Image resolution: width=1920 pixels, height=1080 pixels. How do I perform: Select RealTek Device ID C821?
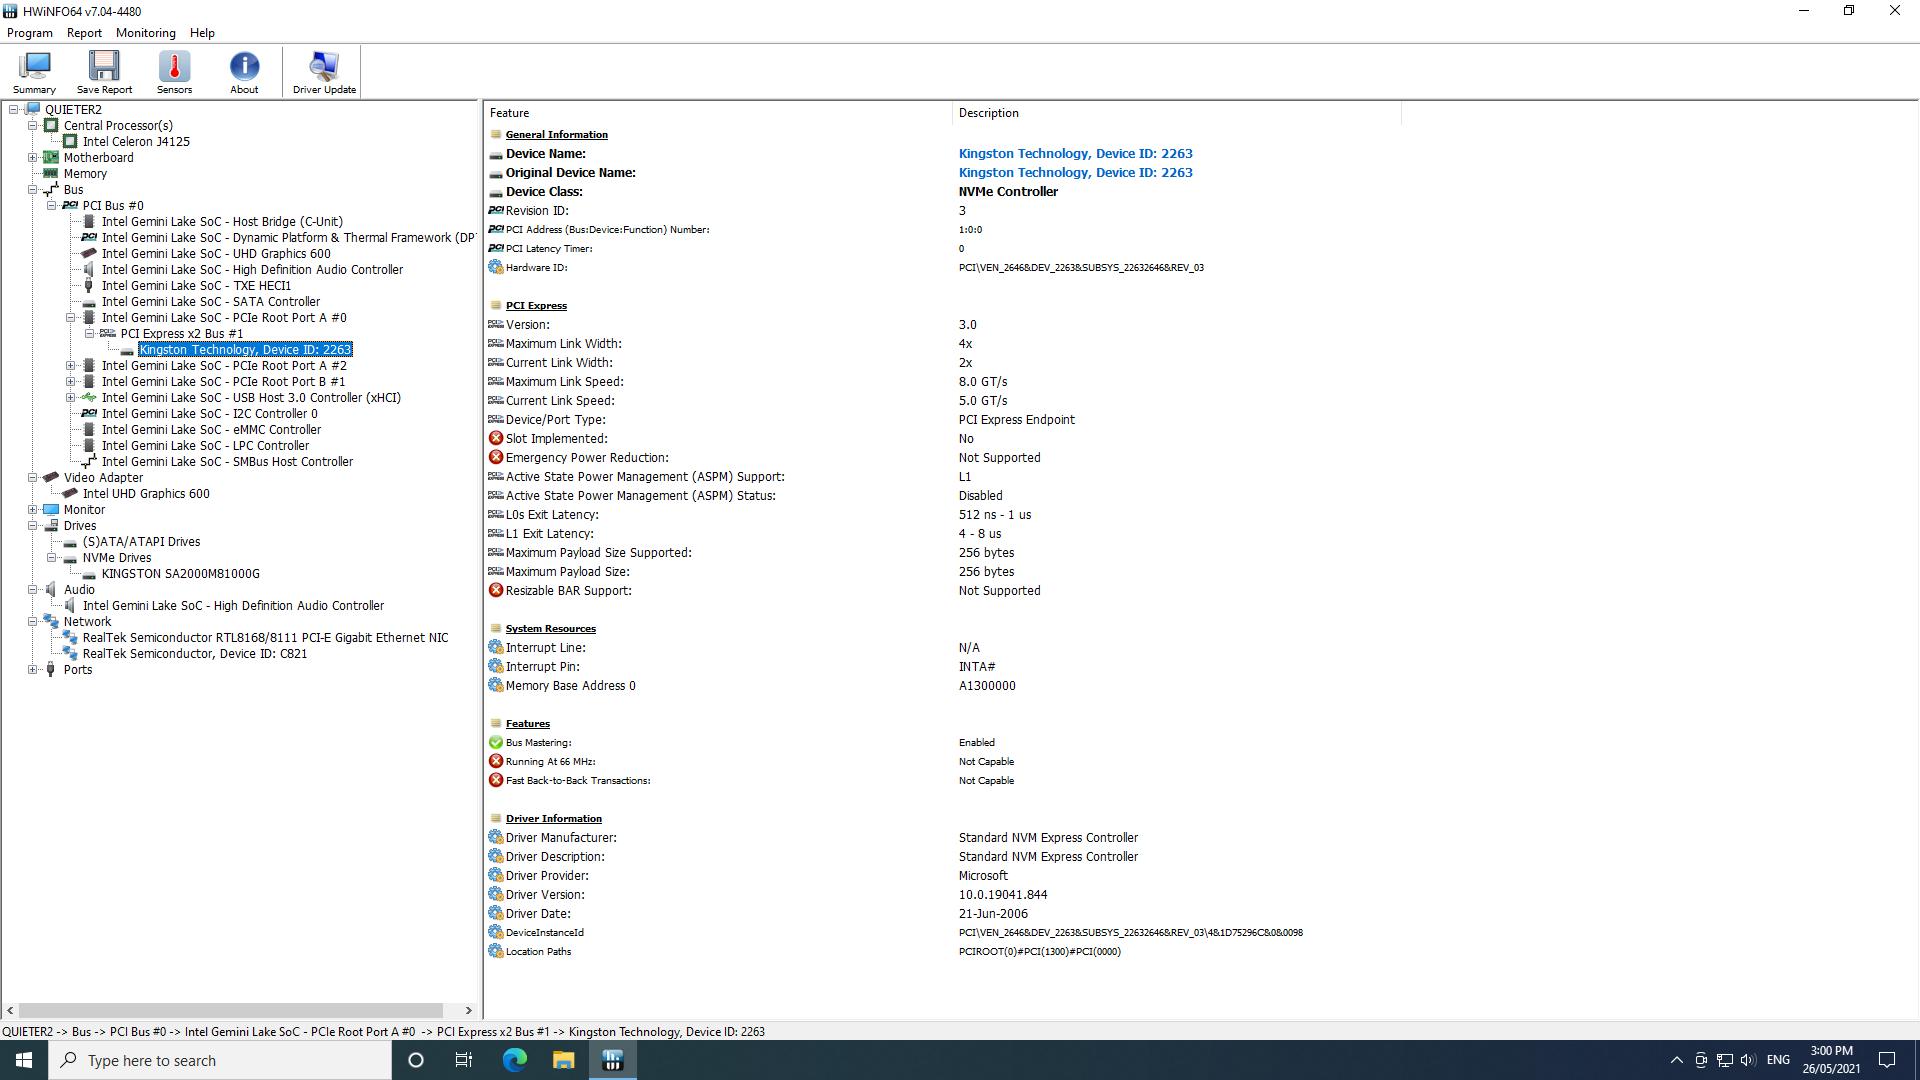194,654
